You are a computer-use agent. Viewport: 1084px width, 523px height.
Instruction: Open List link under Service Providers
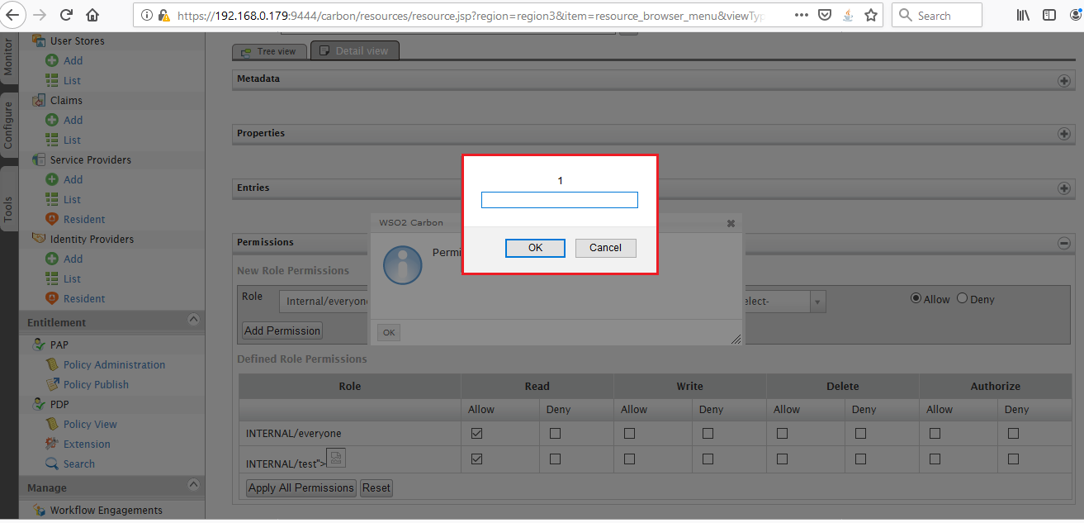(x=72, y=200)
